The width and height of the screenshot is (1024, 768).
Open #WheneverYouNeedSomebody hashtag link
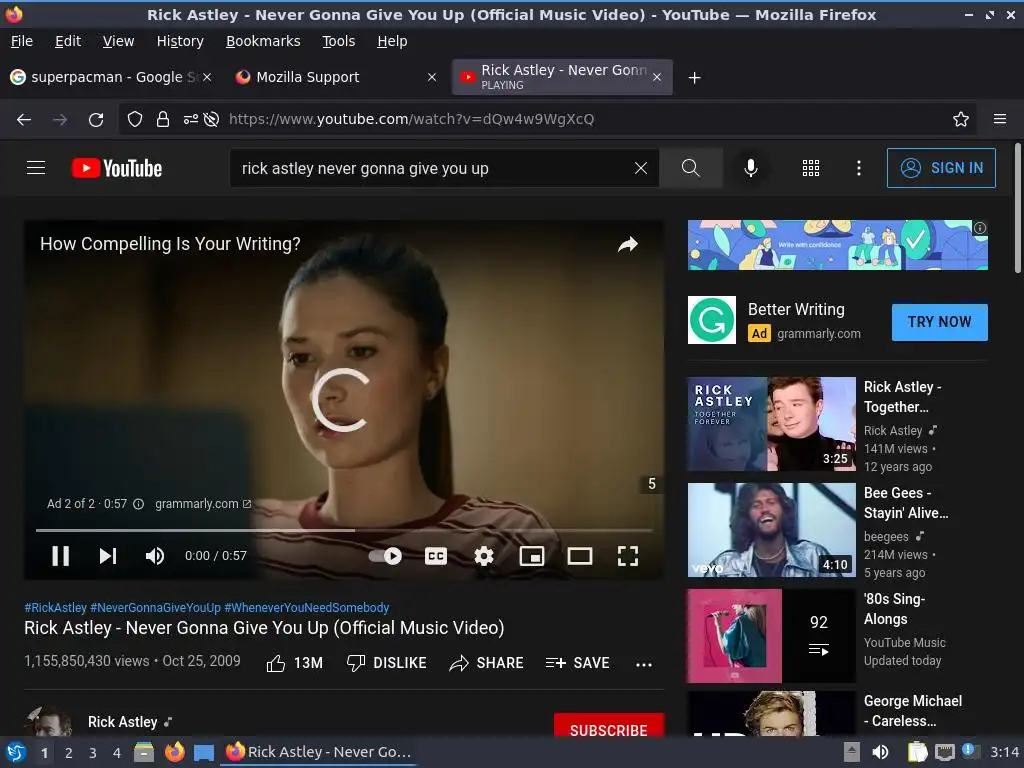coord(307,607)
